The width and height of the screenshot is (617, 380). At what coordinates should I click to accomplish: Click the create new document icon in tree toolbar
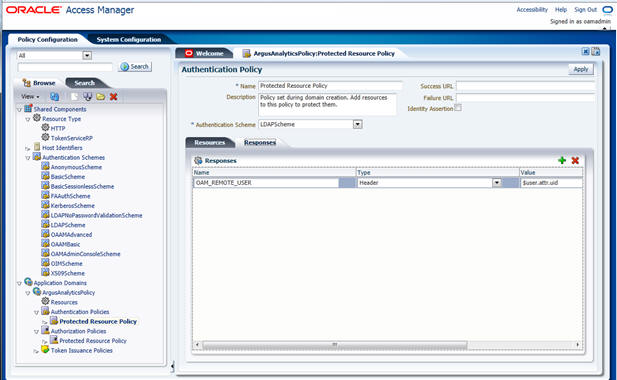click(74, 96)
